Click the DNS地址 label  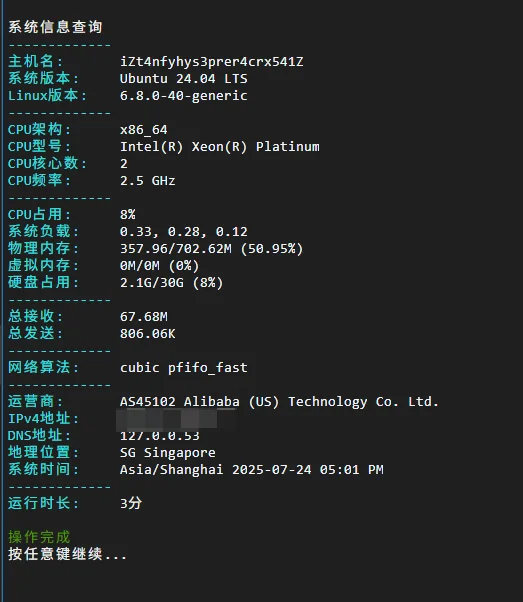[39, 435]
